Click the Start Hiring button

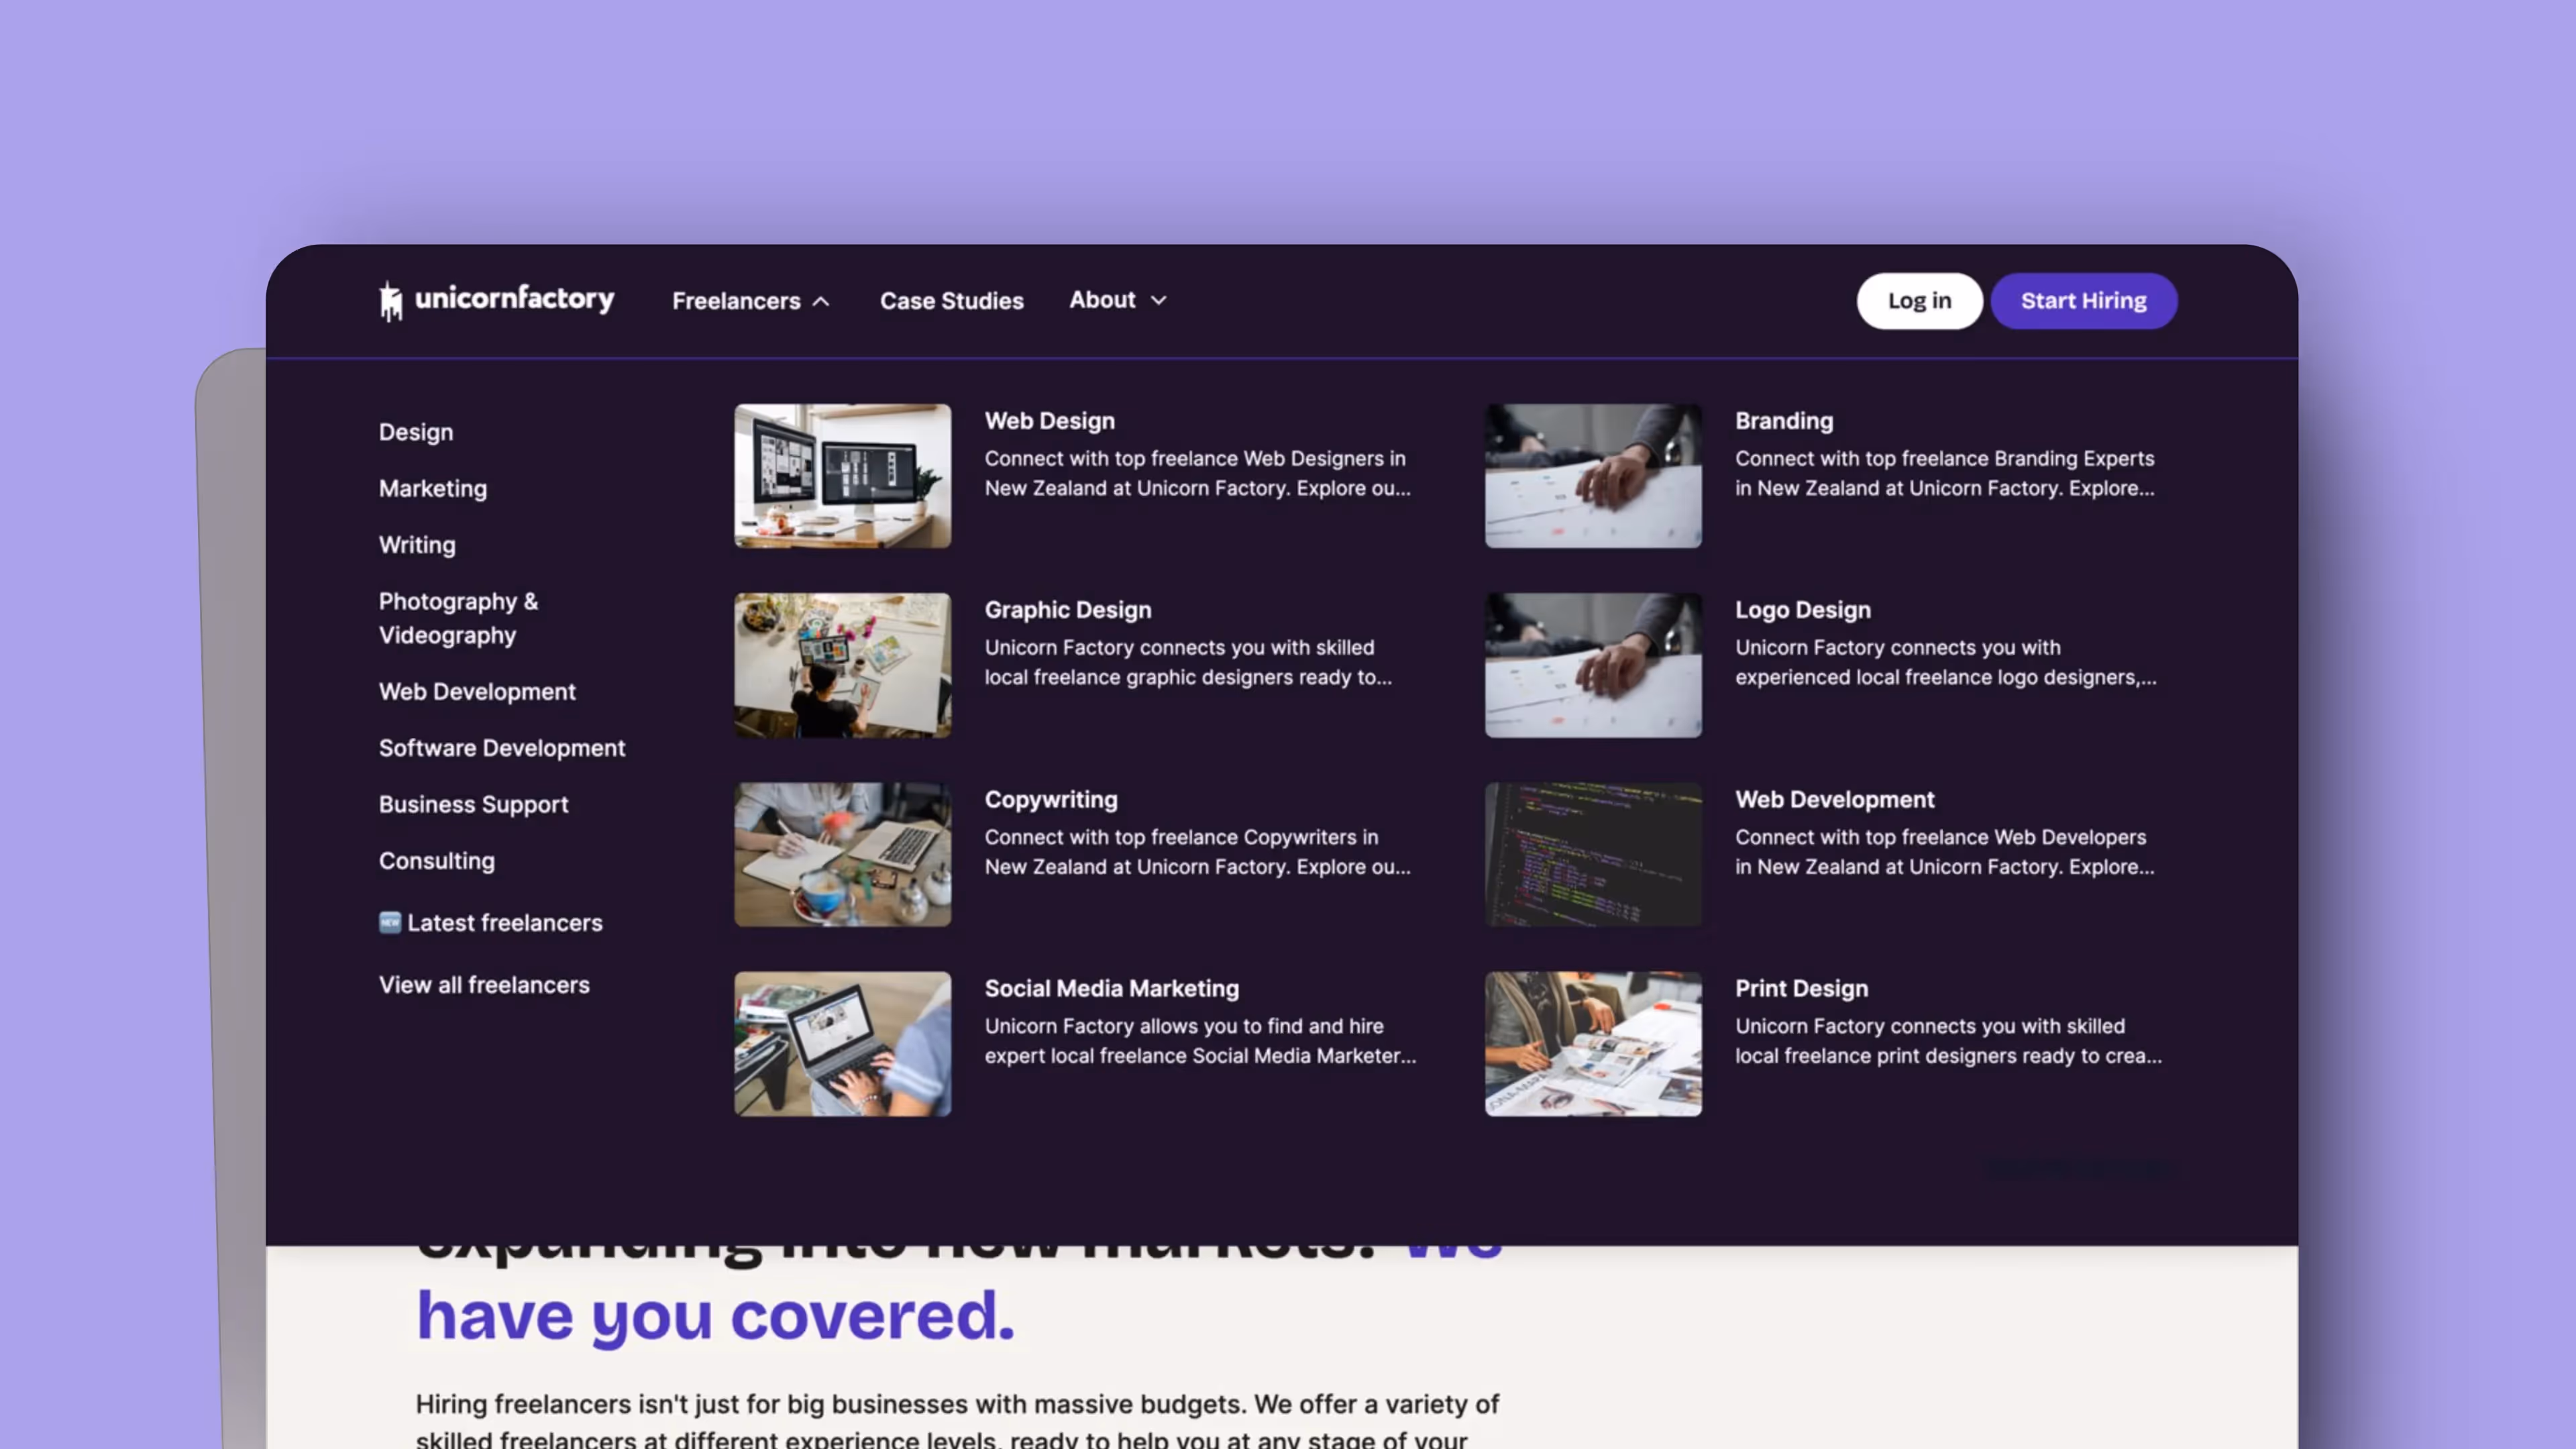[x=2083, y=301]
